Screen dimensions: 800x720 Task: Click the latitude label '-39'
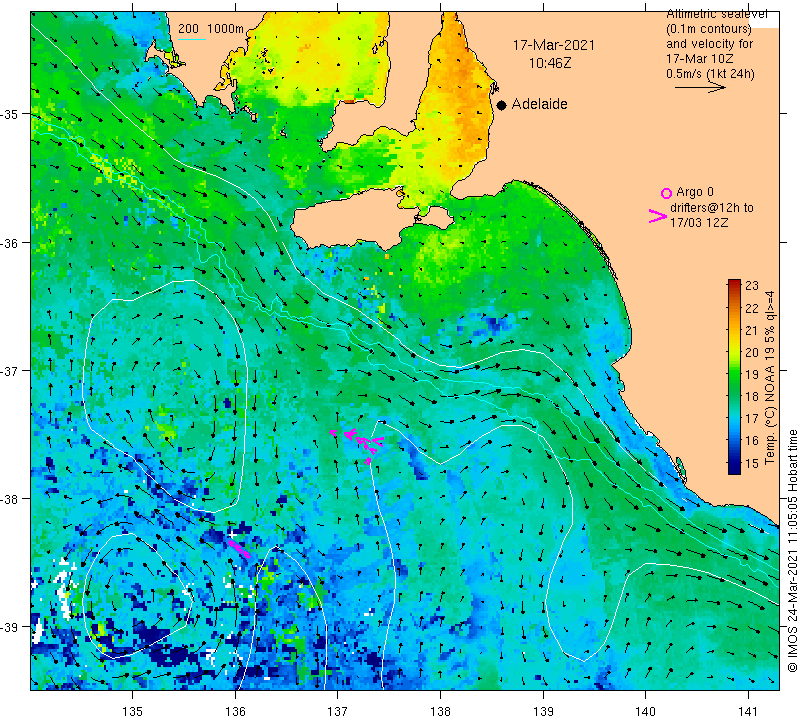[x=9, y=627]
